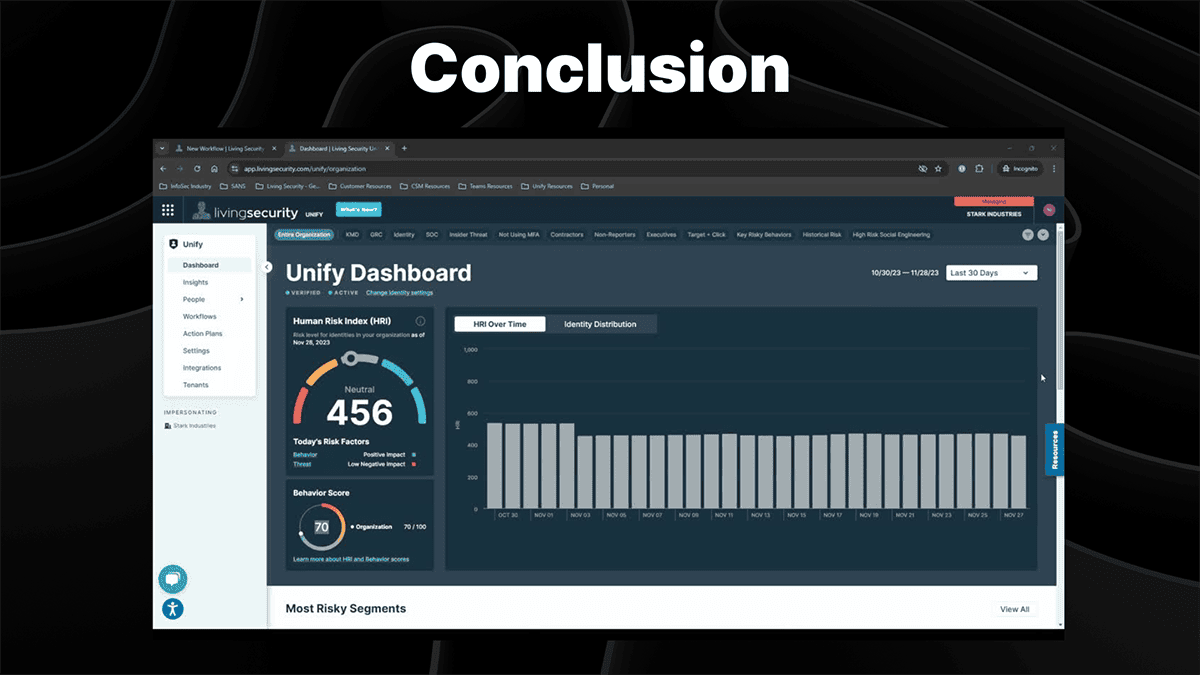Click the browser forward arrow

[x=181, y=169]
